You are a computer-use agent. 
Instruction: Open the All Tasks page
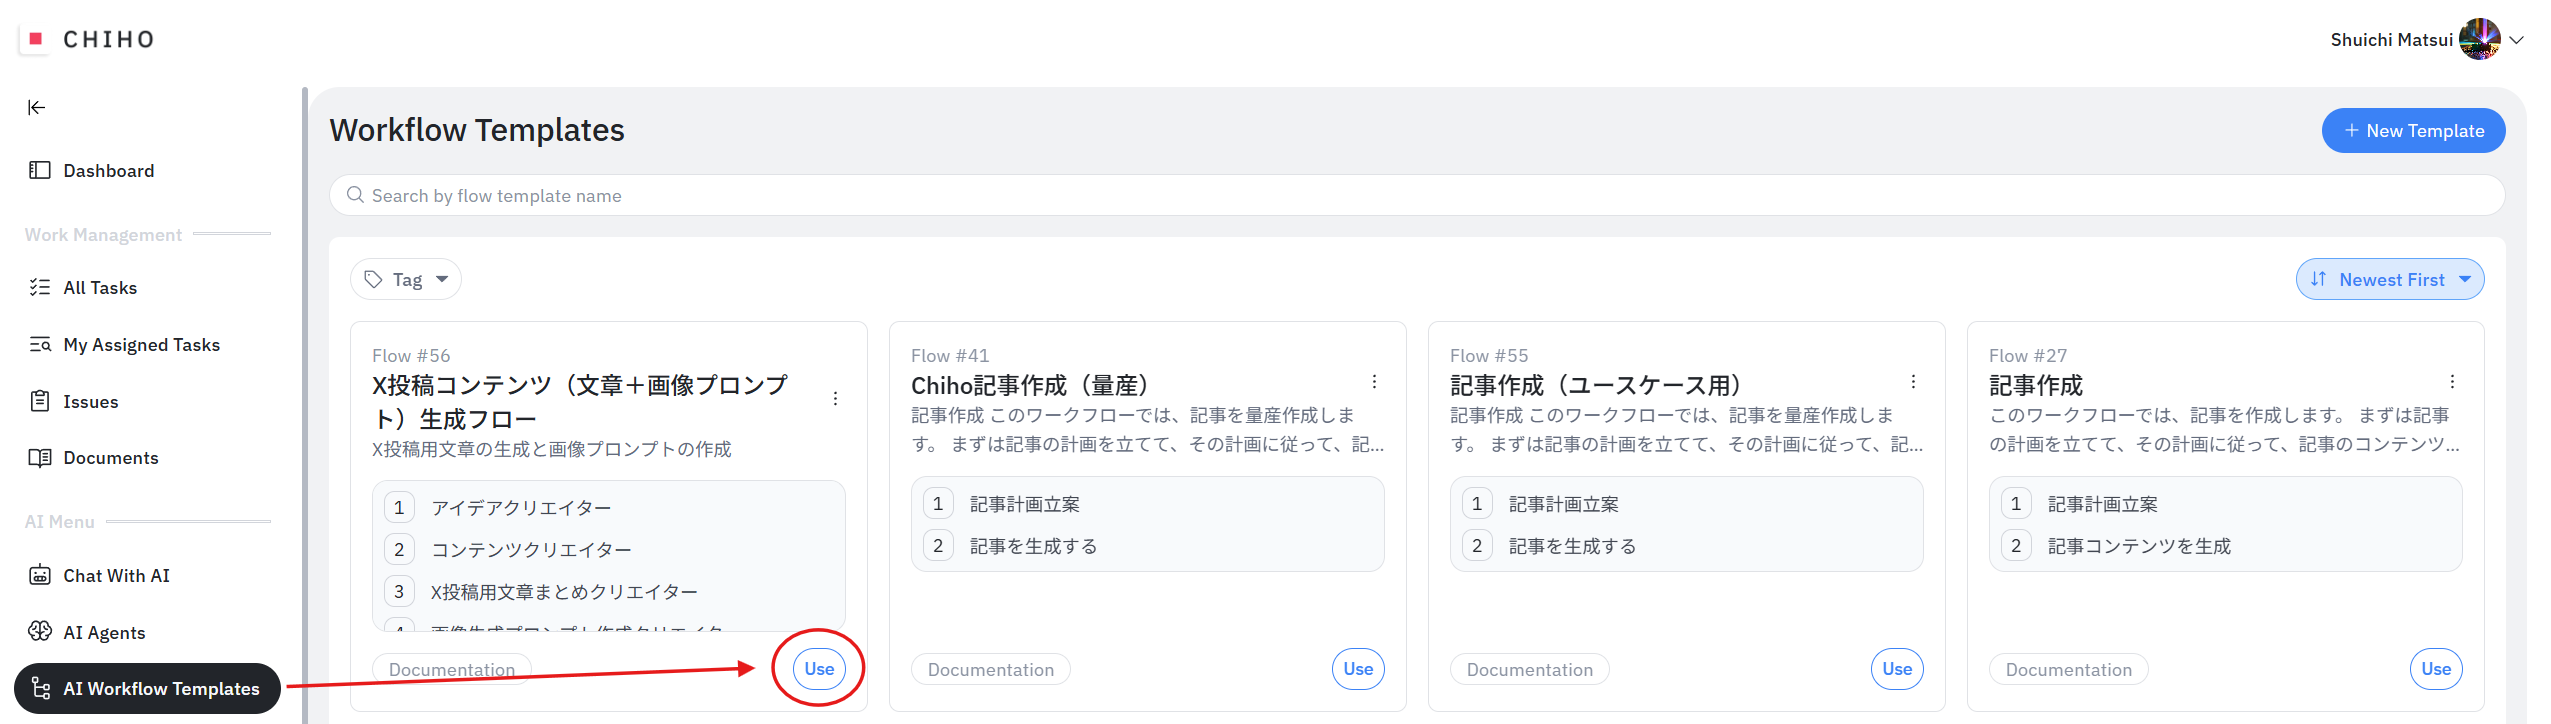[x=99, y=288]
